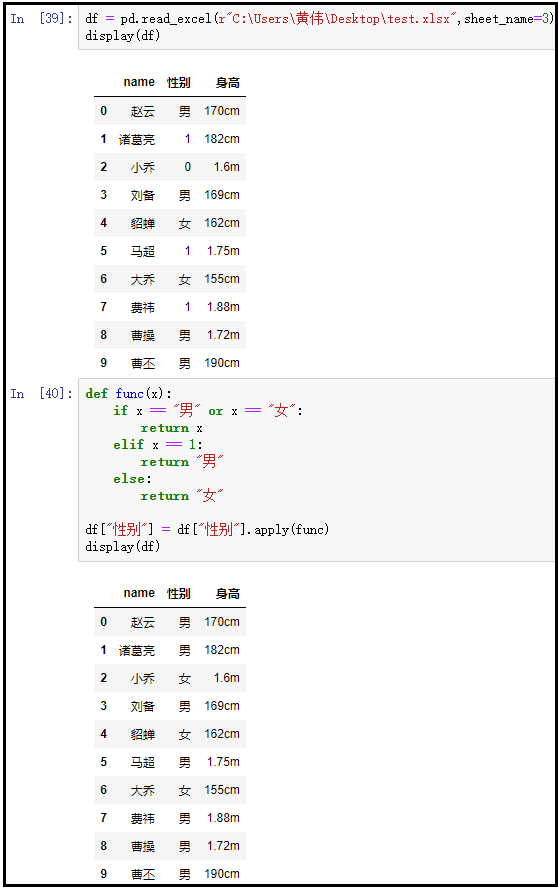Image resolution: width=558 pixels, height=890 pixels.
Task: Click name header in In [40] output table
Action: [139, 593]
